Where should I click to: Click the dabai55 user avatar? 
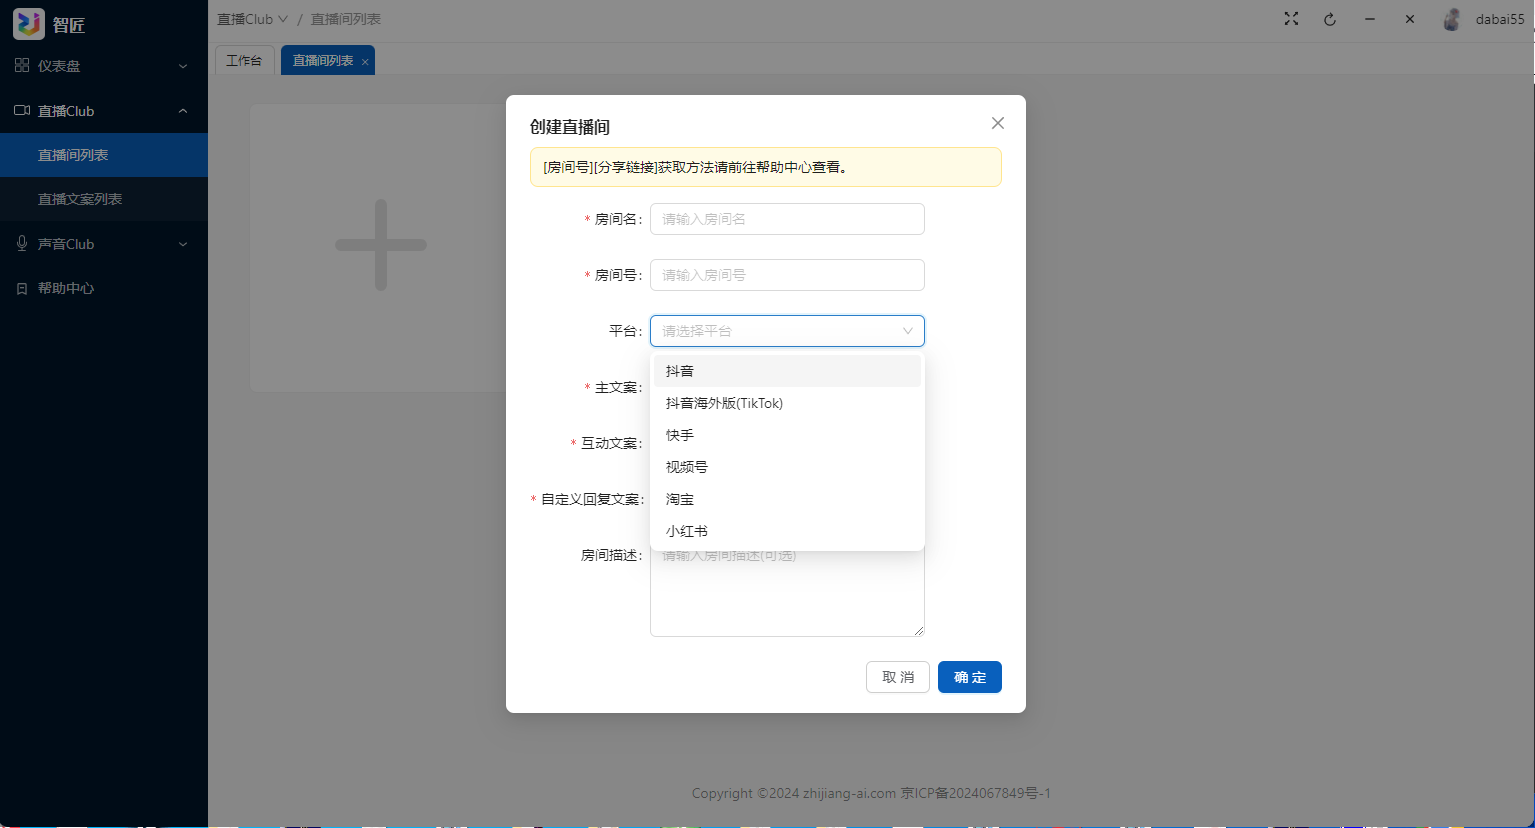coord(1452,19)
